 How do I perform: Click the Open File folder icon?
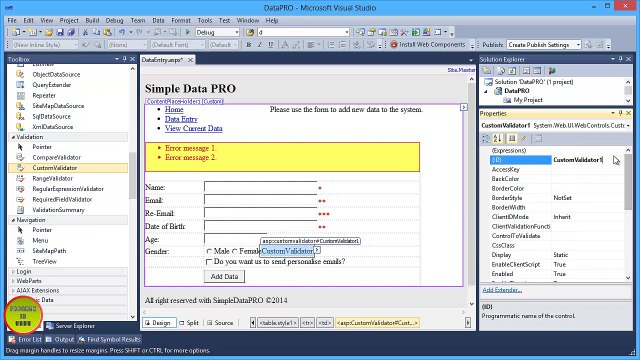[49, 32]
